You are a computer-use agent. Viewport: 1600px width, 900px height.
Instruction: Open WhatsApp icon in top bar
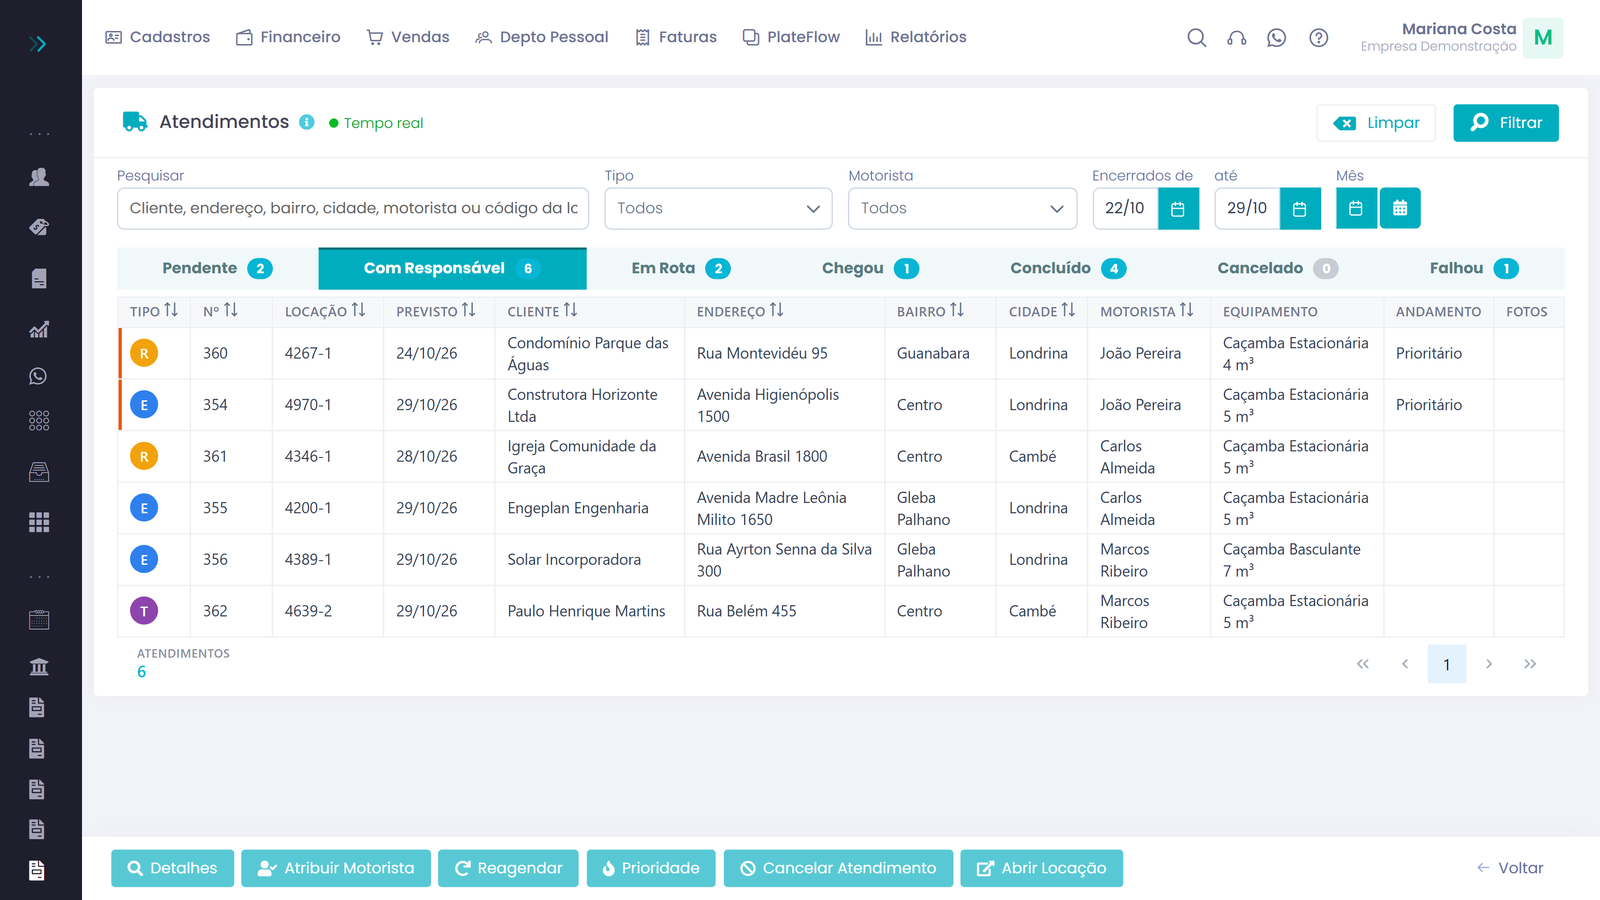tap(1277, 38)
